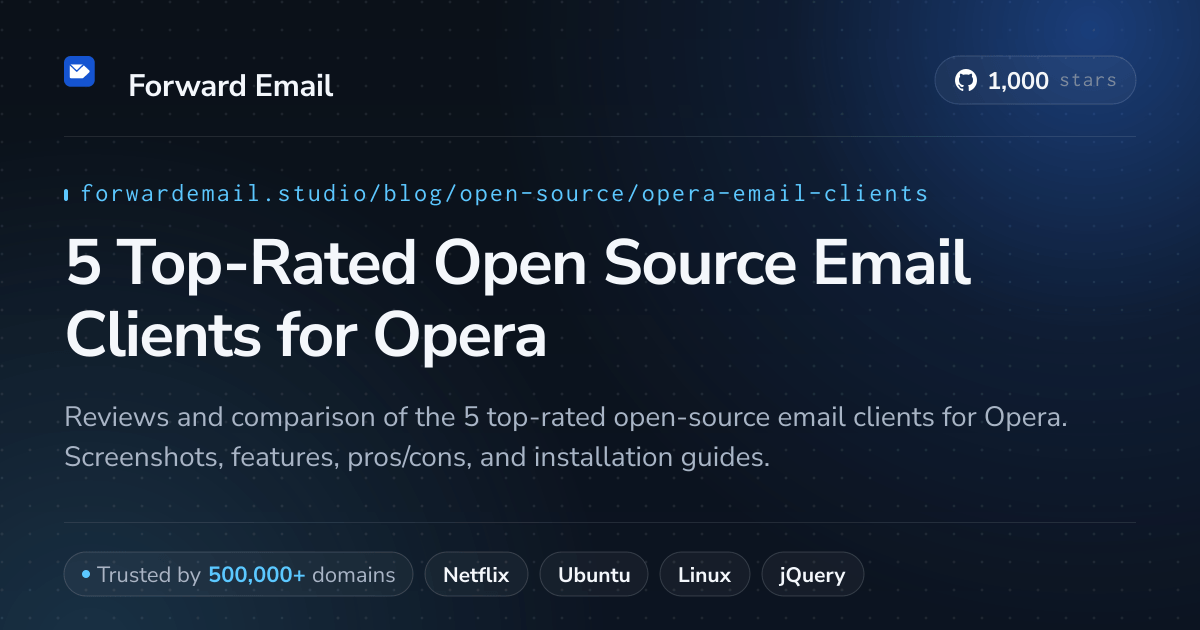The image size is (1200, 630).
Task: Click the description paragraph starting with Reviews
Action: click(x=566, y=437)
